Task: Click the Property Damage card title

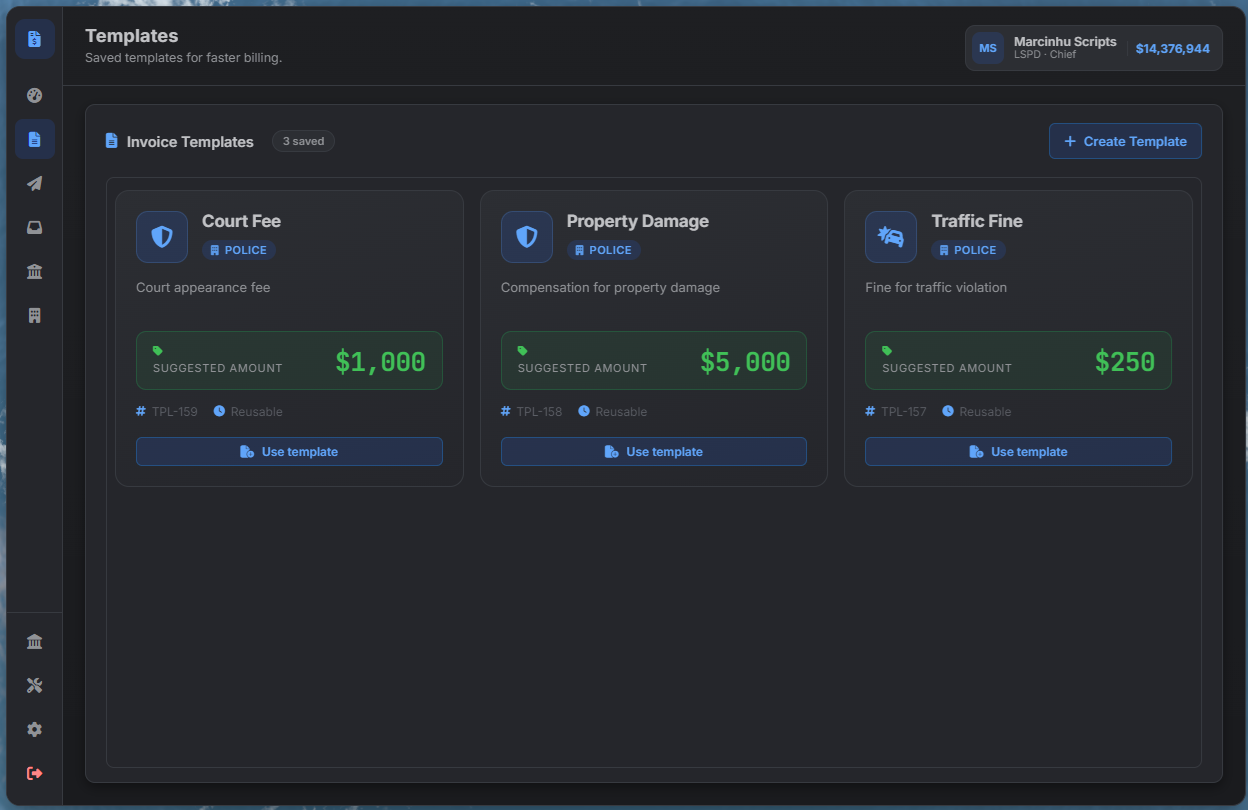Action: (638, 221)
